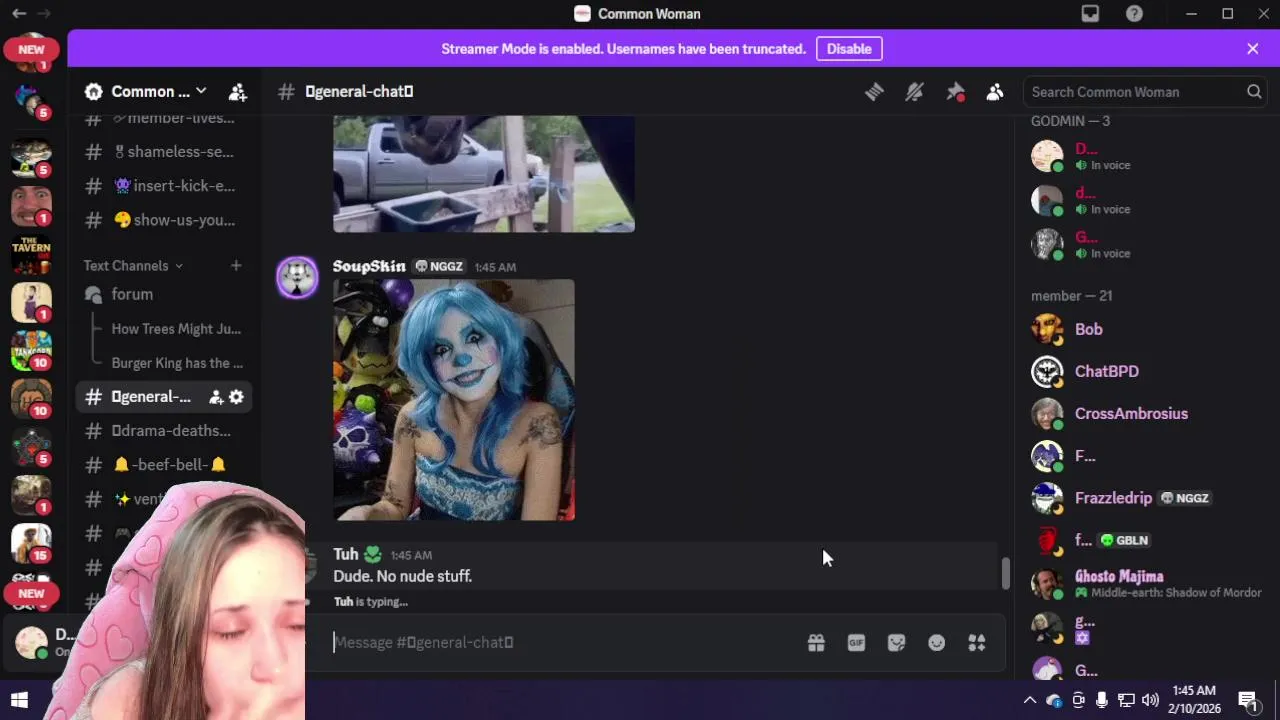Click the general-chat channel title in header
This screenshot has width=1280, height=720.
pyautogui.click(x=359, y=92)
